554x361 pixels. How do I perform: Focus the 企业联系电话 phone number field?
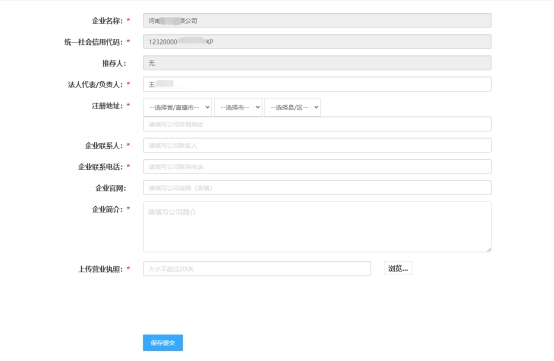tap(317, 166)
